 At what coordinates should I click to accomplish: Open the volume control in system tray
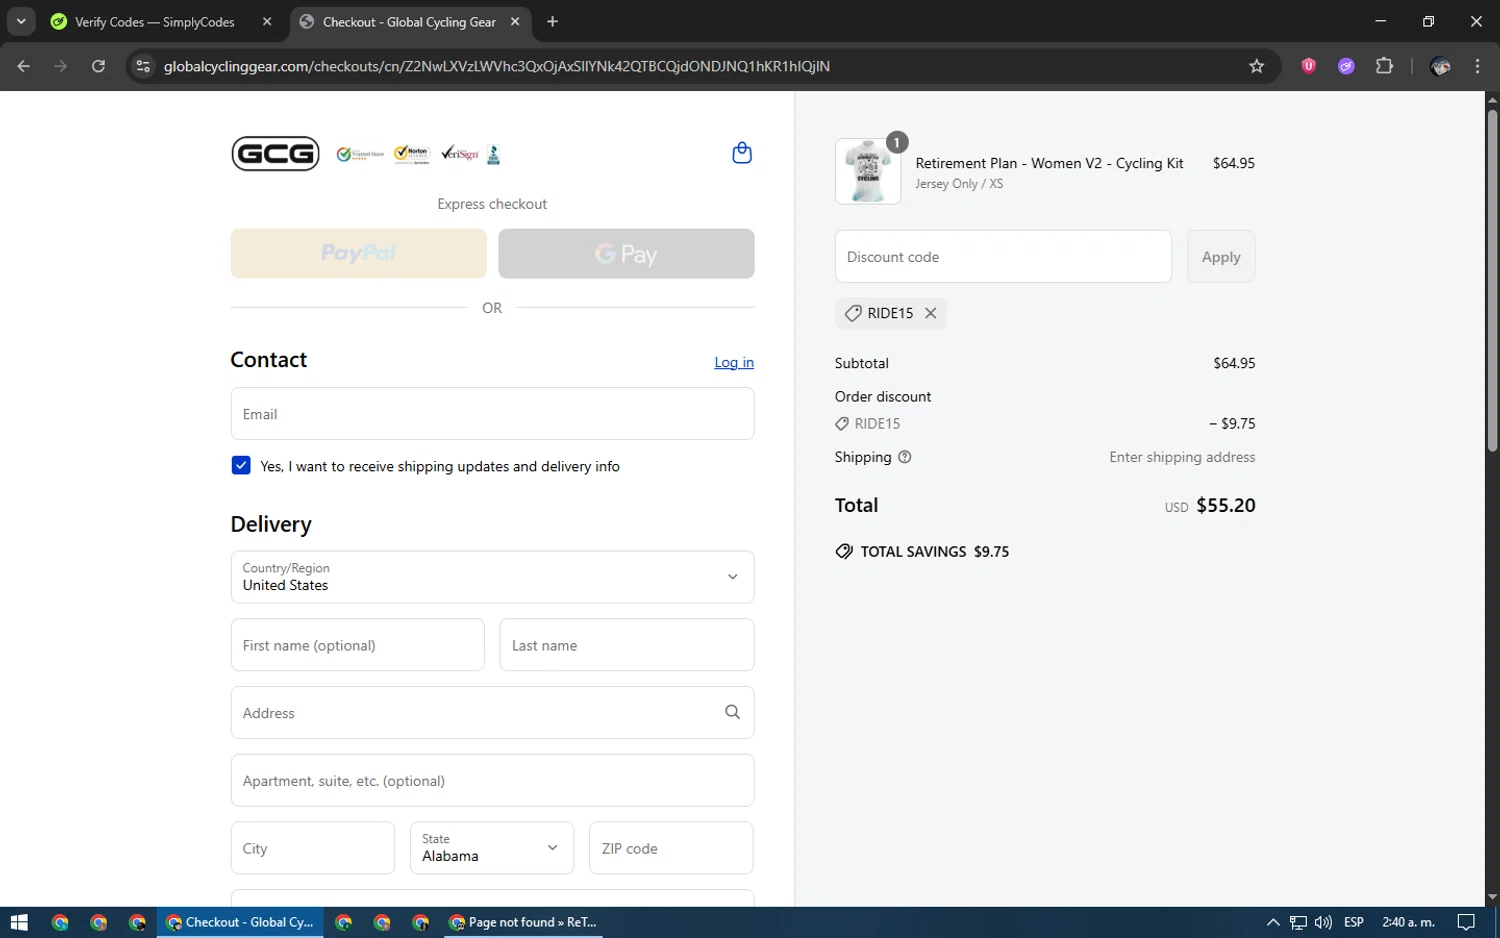click(x=1323, y=922)
